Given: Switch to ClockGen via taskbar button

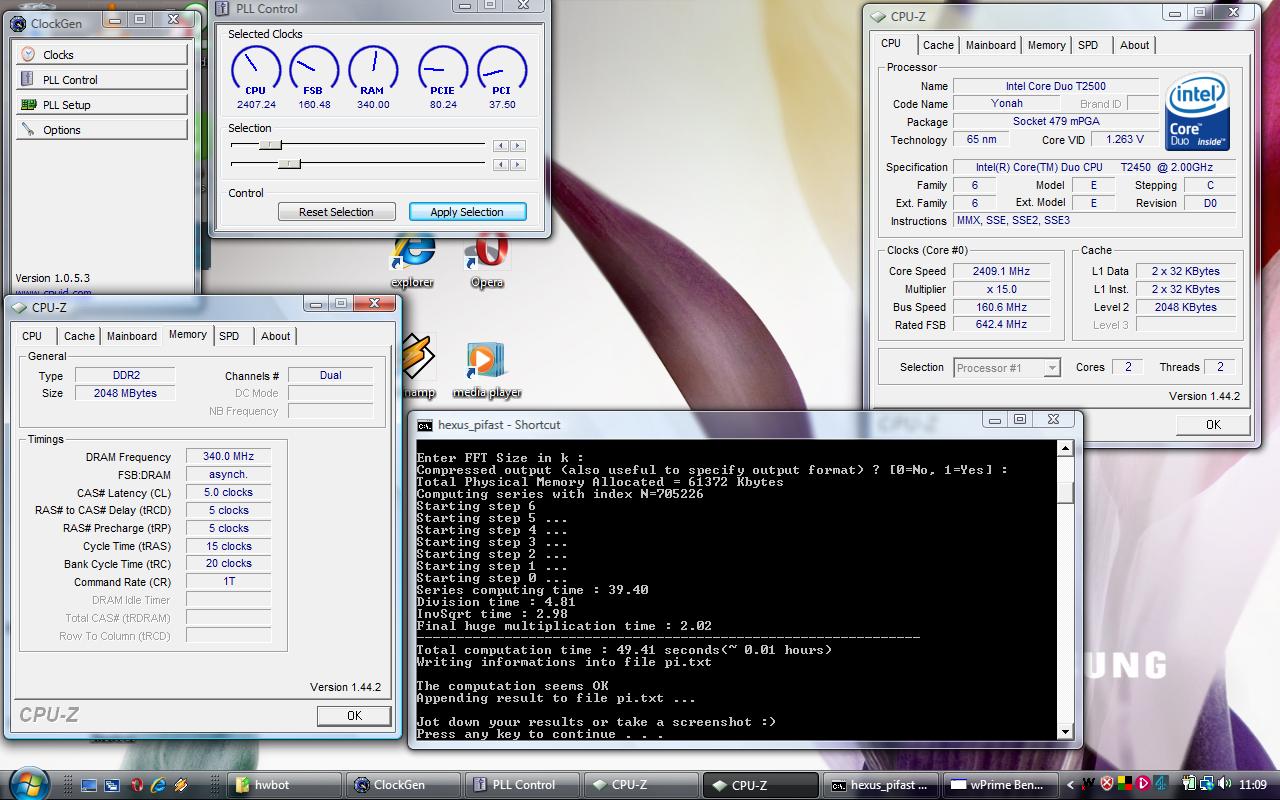Looking at the screenshot, I should coord(403,785).
